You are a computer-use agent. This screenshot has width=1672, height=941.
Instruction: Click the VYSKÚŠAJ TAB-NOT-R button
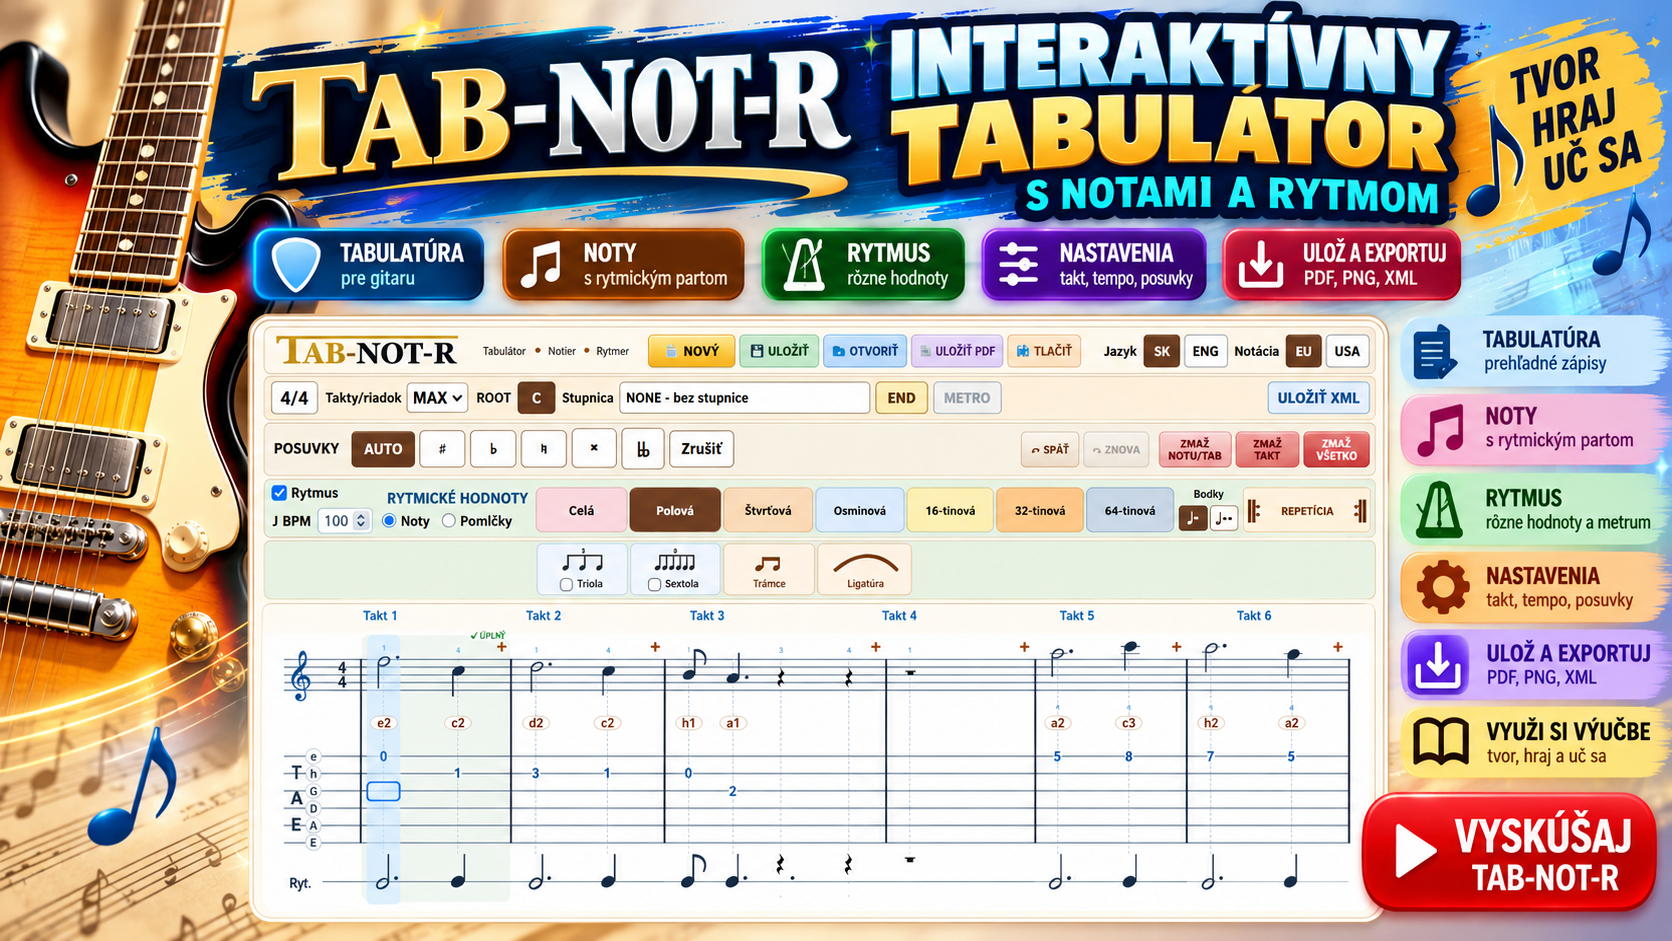(1509, 853)
